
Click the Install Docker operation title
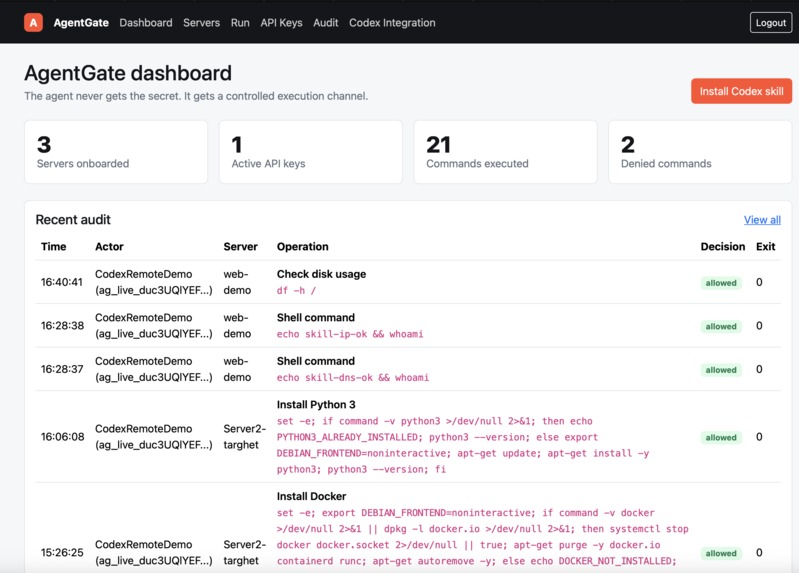tap(311, 497)
